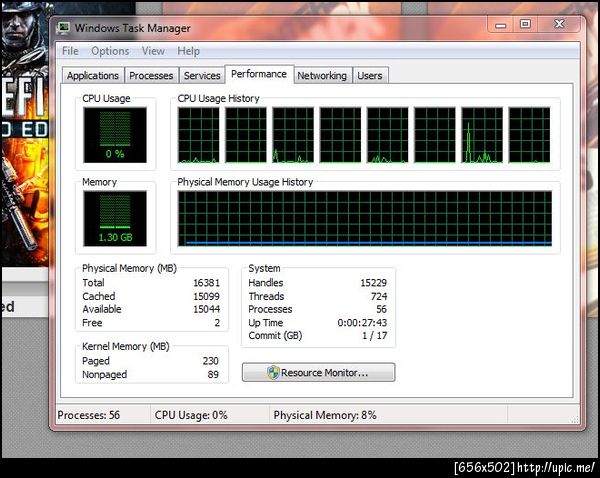
Task: Click the Physical Memory Usage History graph
Action: (x=365, y=219)
